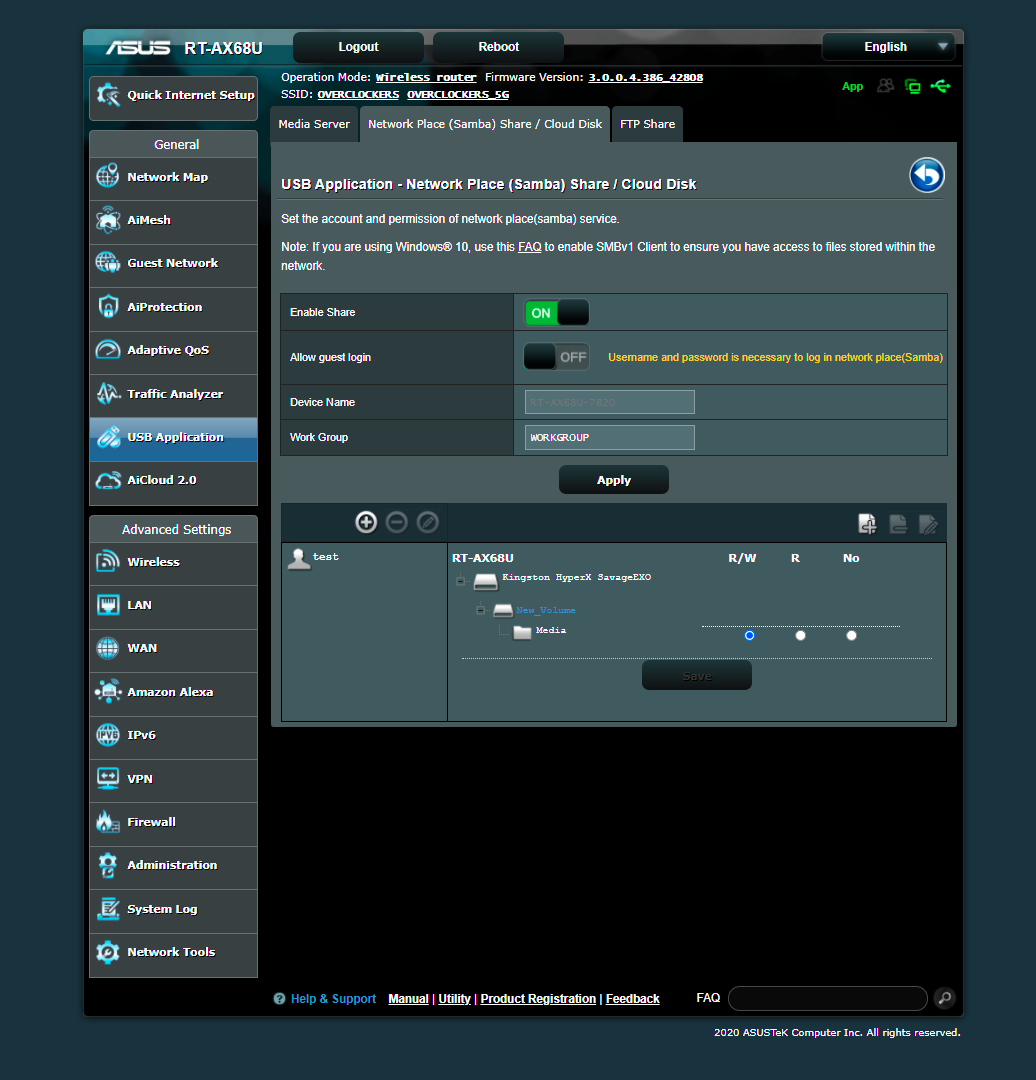Open Wireless advanced settings
The height and width of the screenshot is (1080, 1036).
click(x=174, y=563)
